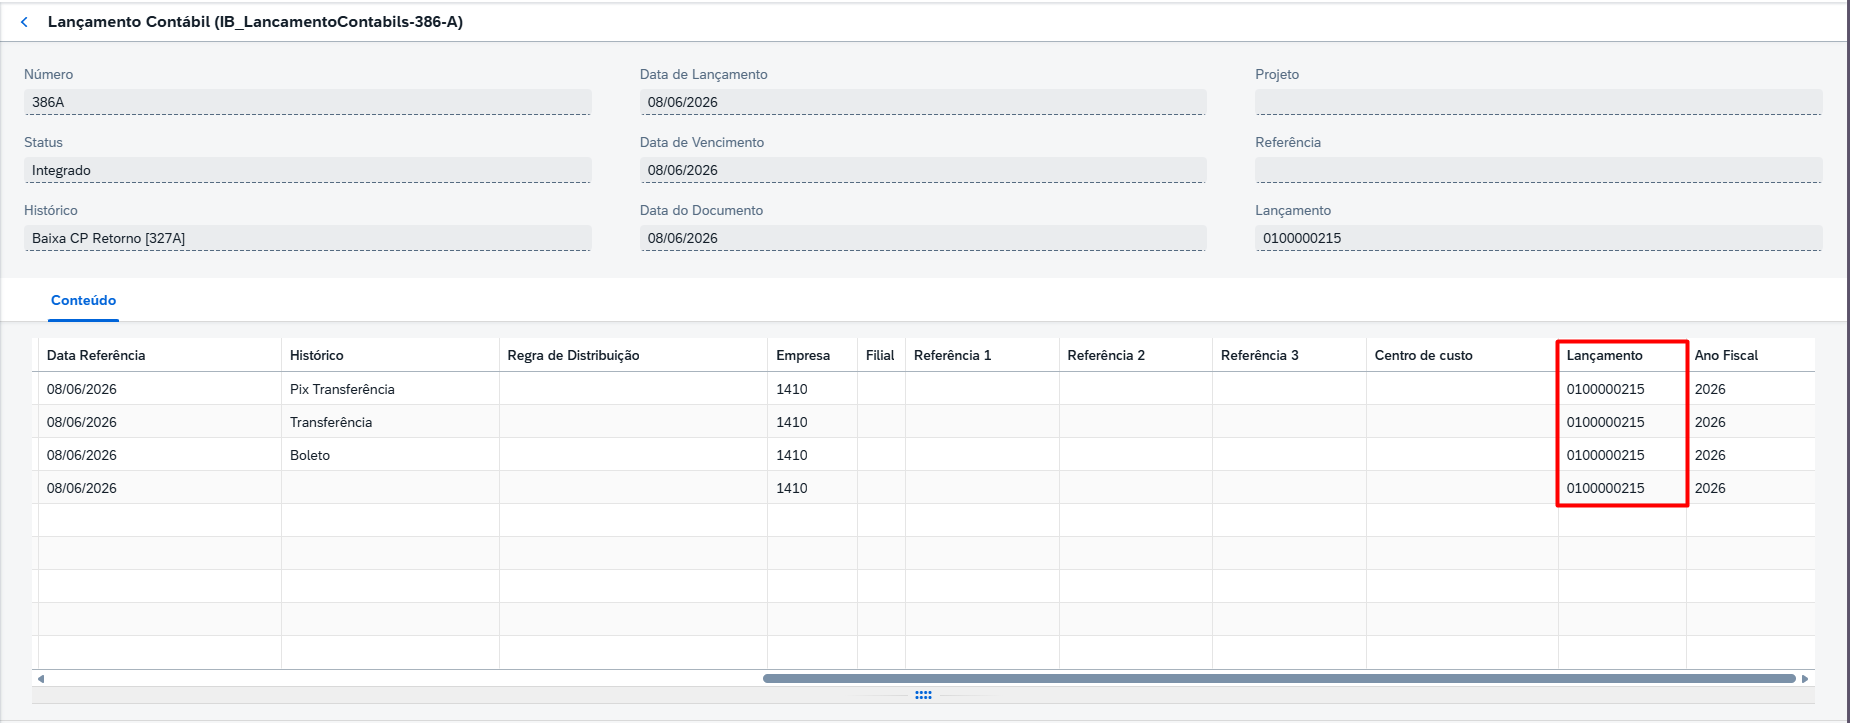Screen dimensions: 1850x723
Task: Click the horizontal scrollbar thumb of the table
Action: [1279, 679]
